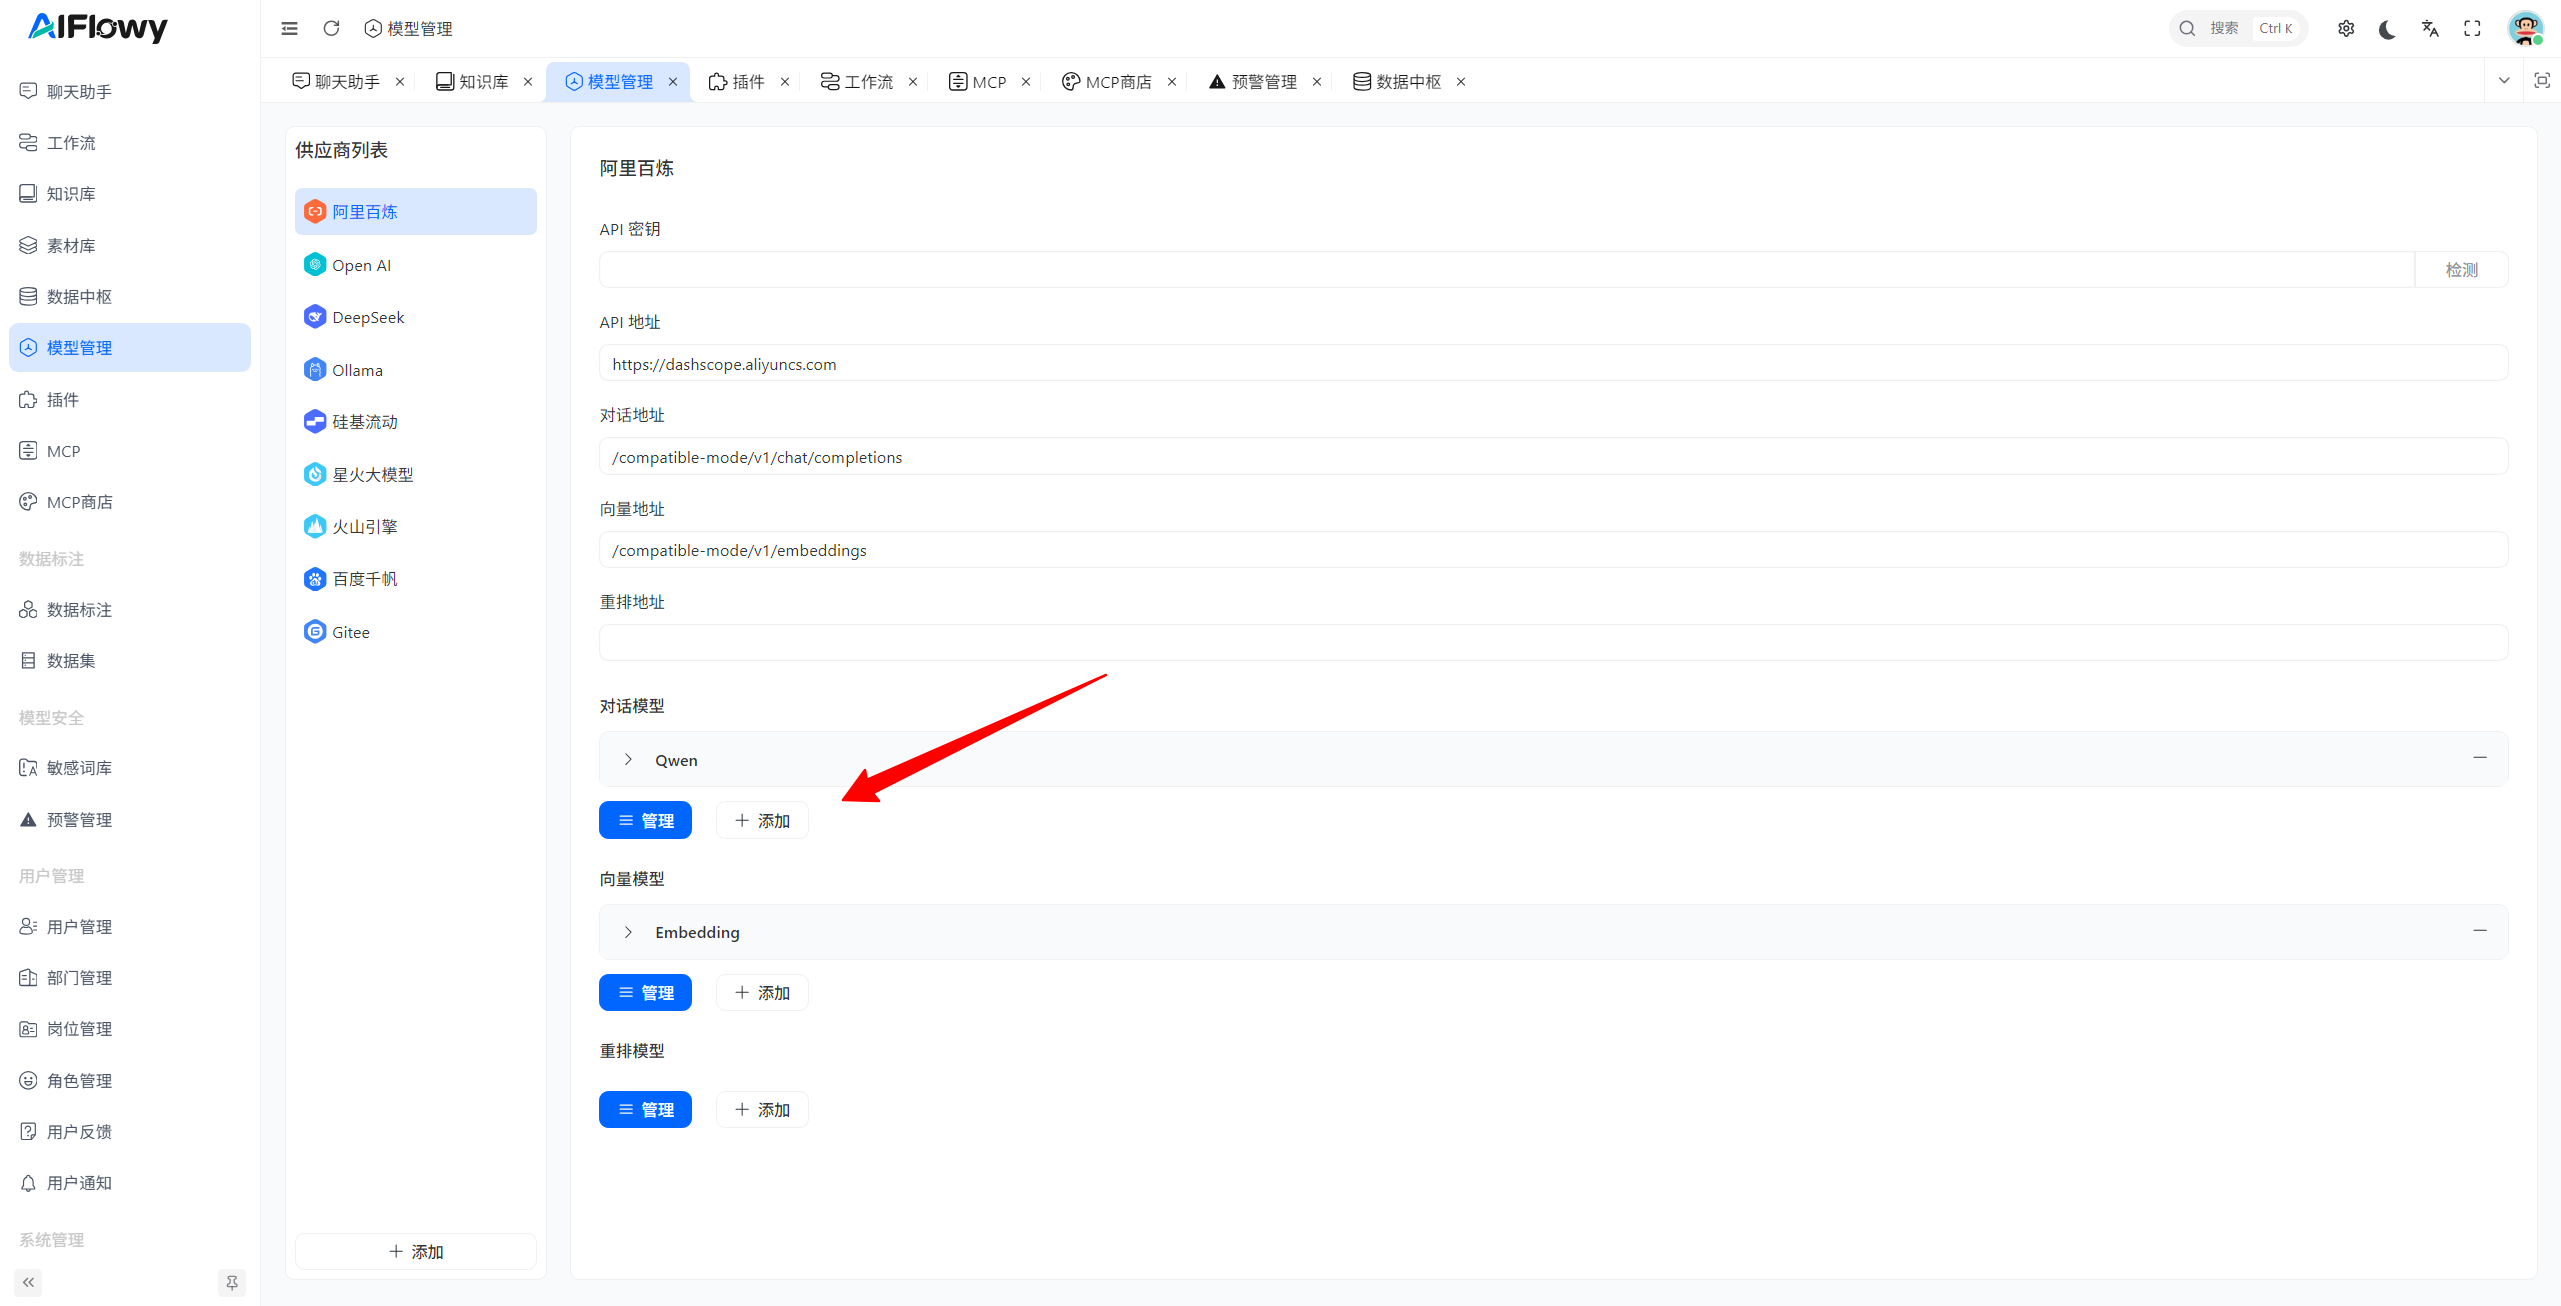Open the tab list dropdown chevron

tap(2504, 81)
